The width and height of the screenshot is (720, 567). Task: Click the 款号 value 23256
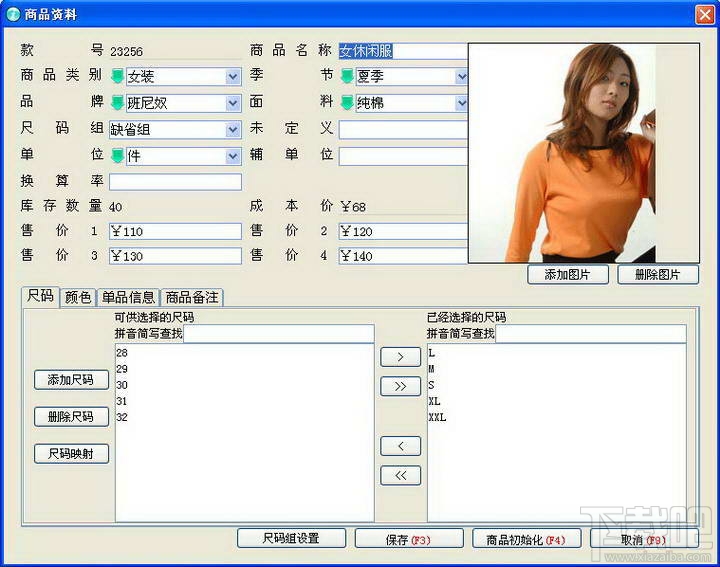[x=126, y=51]
